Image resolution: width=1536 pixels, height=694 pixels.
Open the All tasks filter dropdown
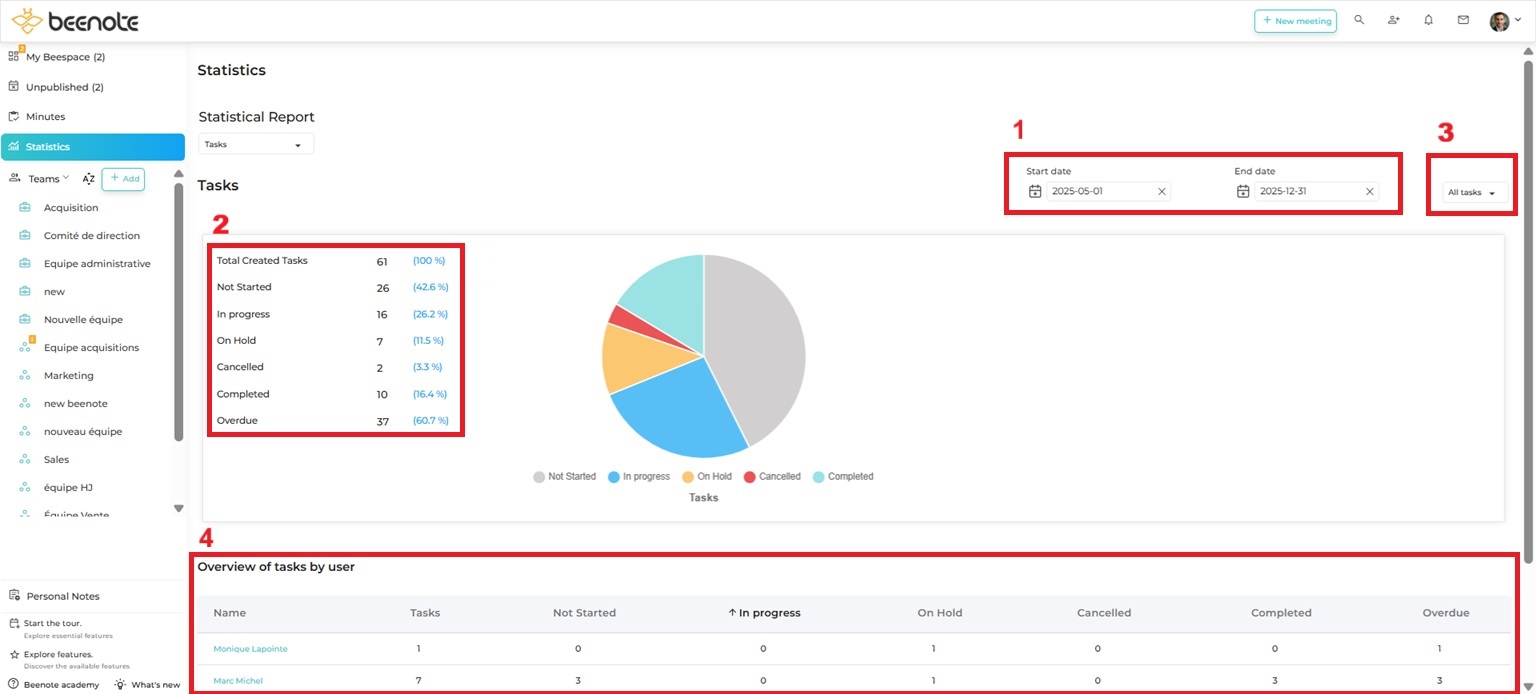[1470, 192]
